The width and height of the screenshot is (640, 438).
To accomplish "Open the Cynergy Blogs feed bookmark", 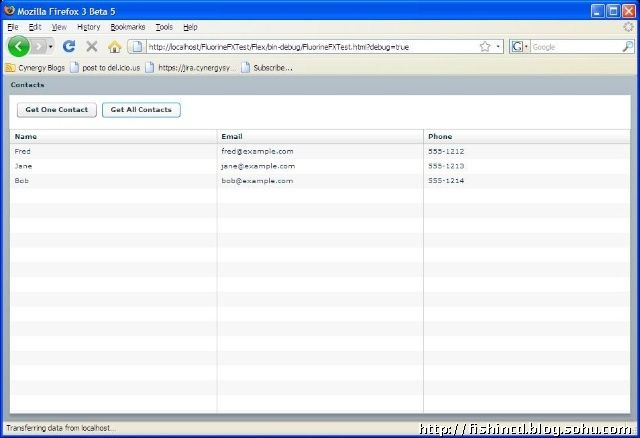I will [x=36, y=68].
